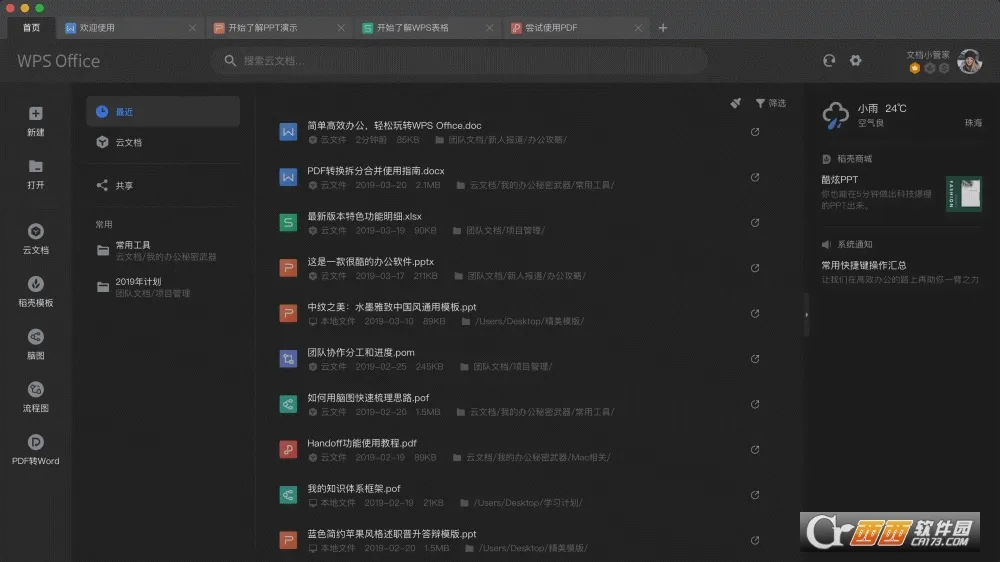This screenshot has height=562, width=1000.
Task: Open file 中纹之美: 水墨雅致中国风通用模板.ppt
Action: click(x=392, y=307)
